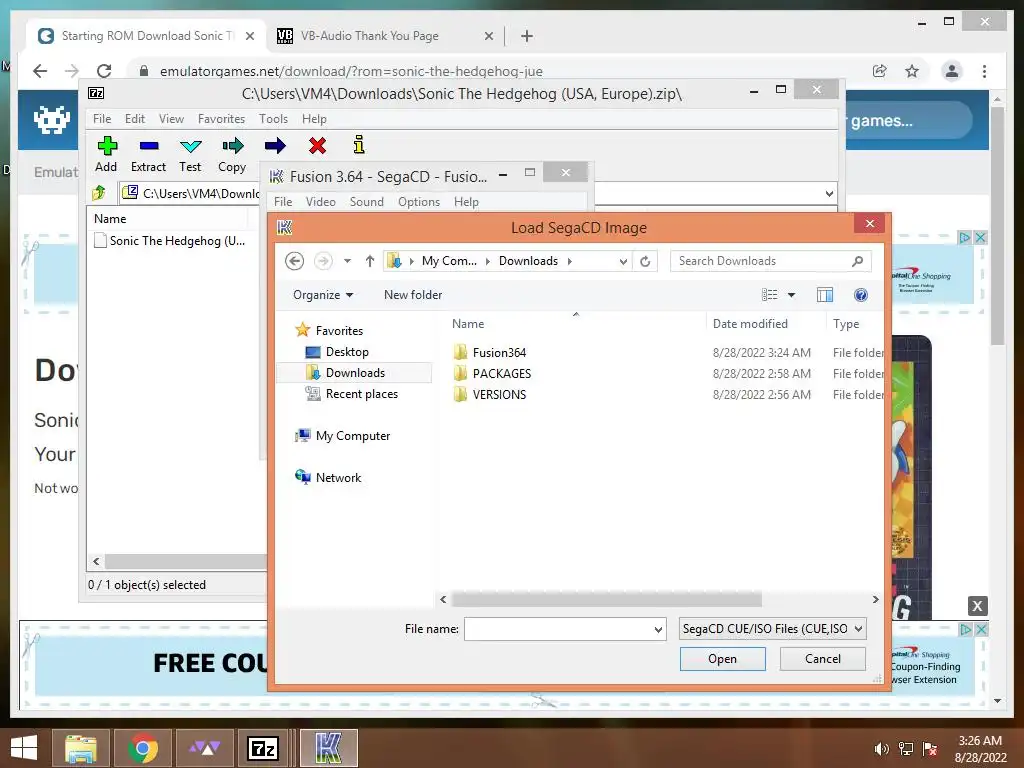
Task: Open Fusion Sound menu
Action: click(366, 202)
